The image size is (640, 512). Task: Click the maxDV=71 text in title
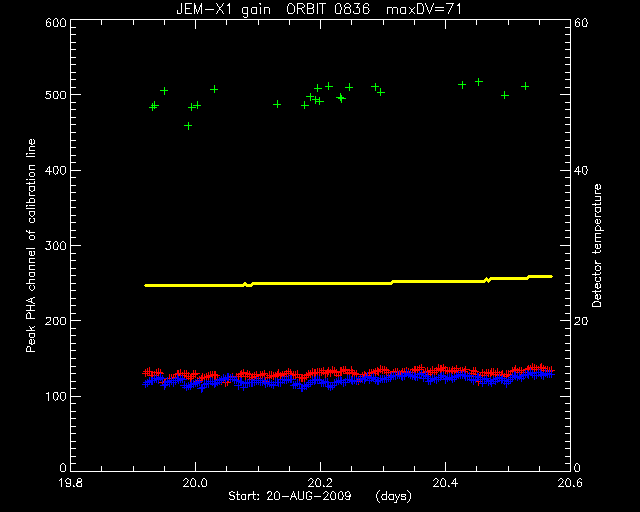pyautogui.click(x=424, y=9)
